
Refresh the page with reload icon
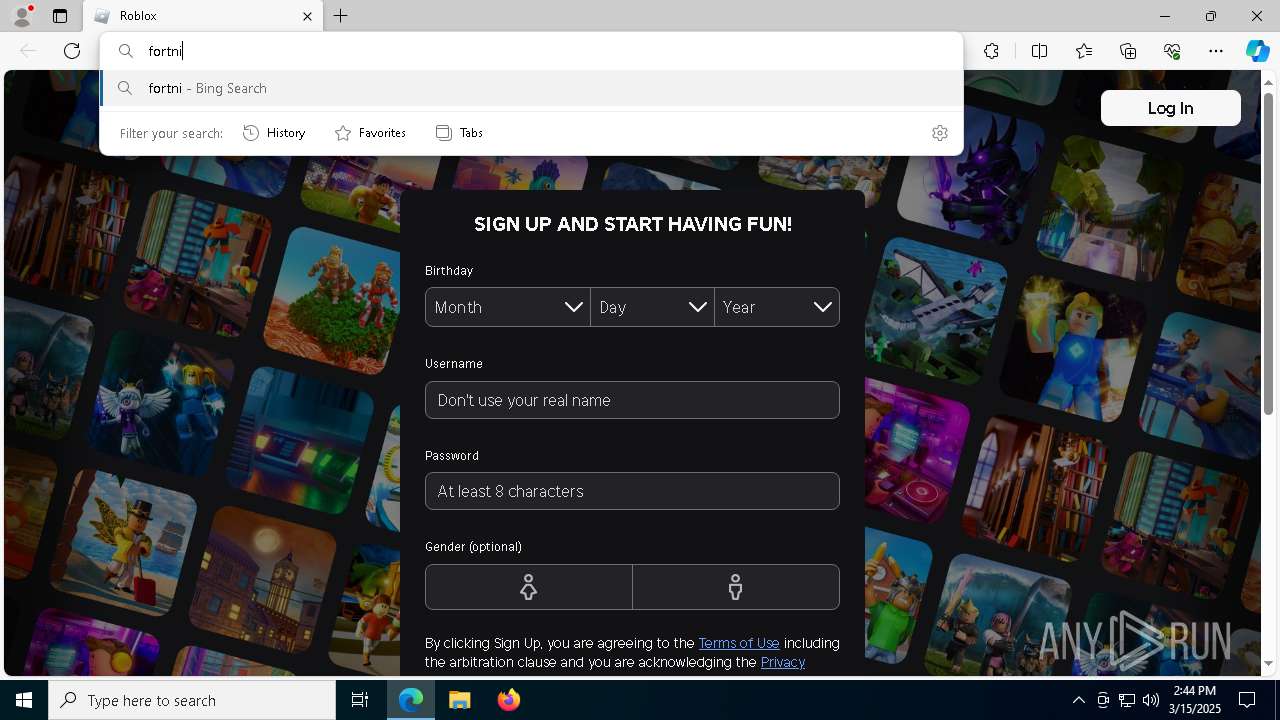pos(72,51)
